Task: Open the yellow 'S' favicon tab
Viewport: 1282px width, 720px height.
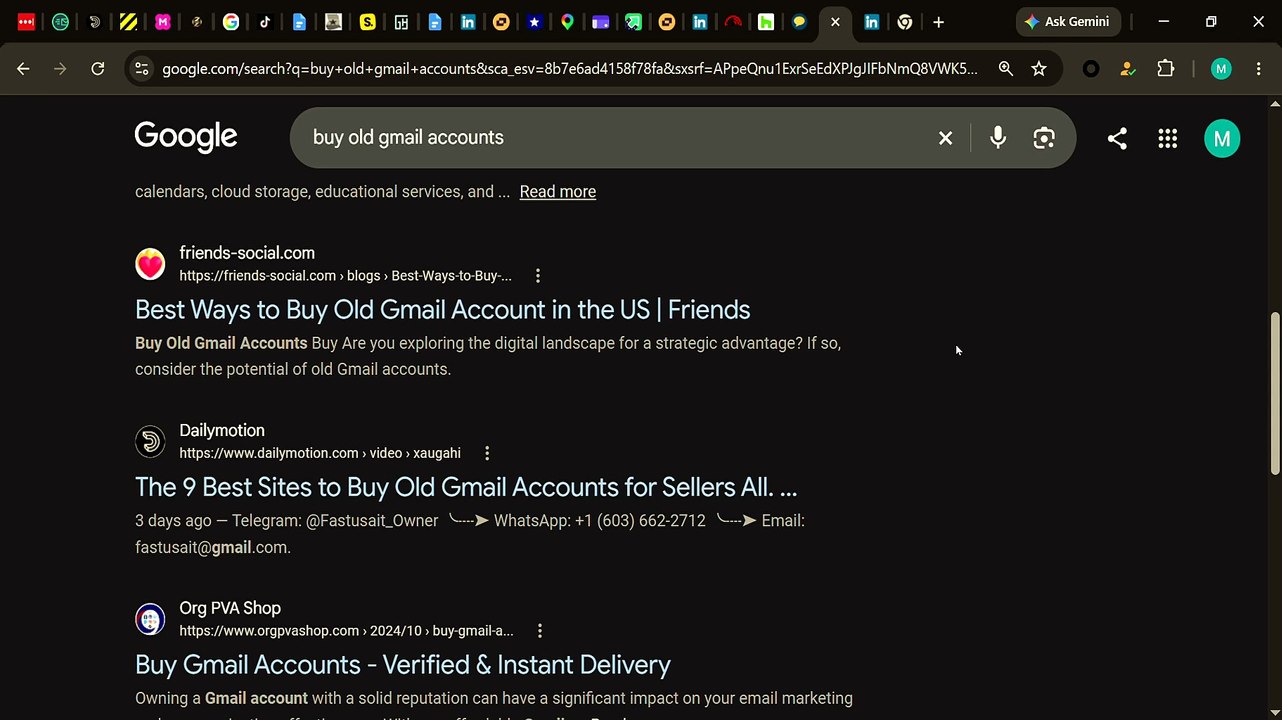Action: point(368,22)
